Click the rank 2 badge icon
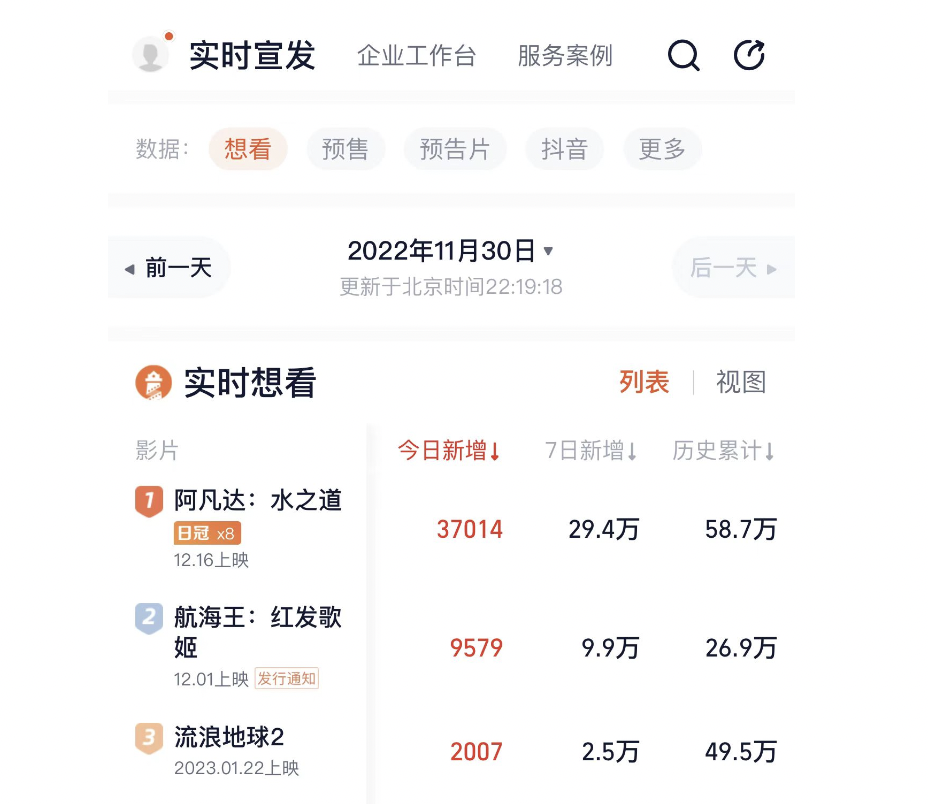 [x=149, y=618]
